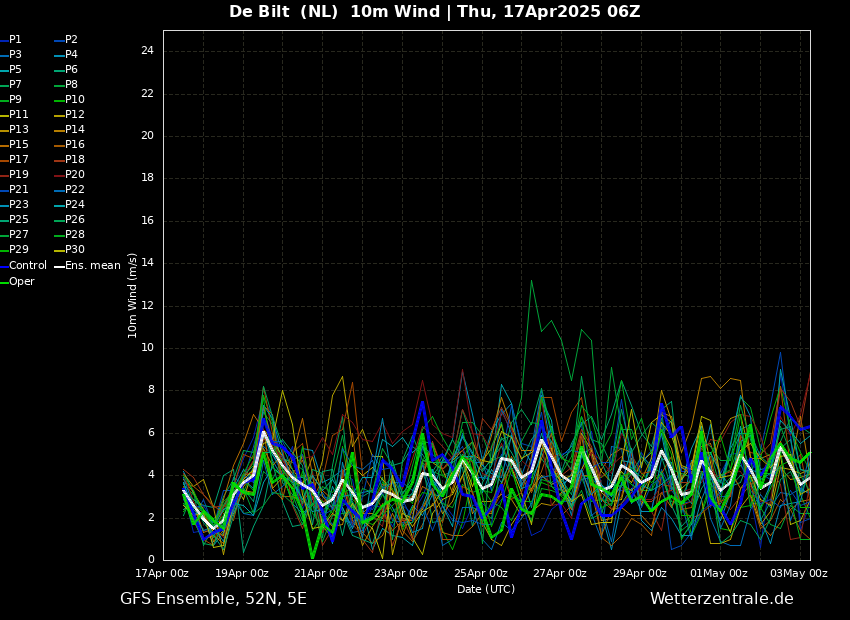
Task: Click the 03May 00z date tick label
Action: [x=798, y=574]
